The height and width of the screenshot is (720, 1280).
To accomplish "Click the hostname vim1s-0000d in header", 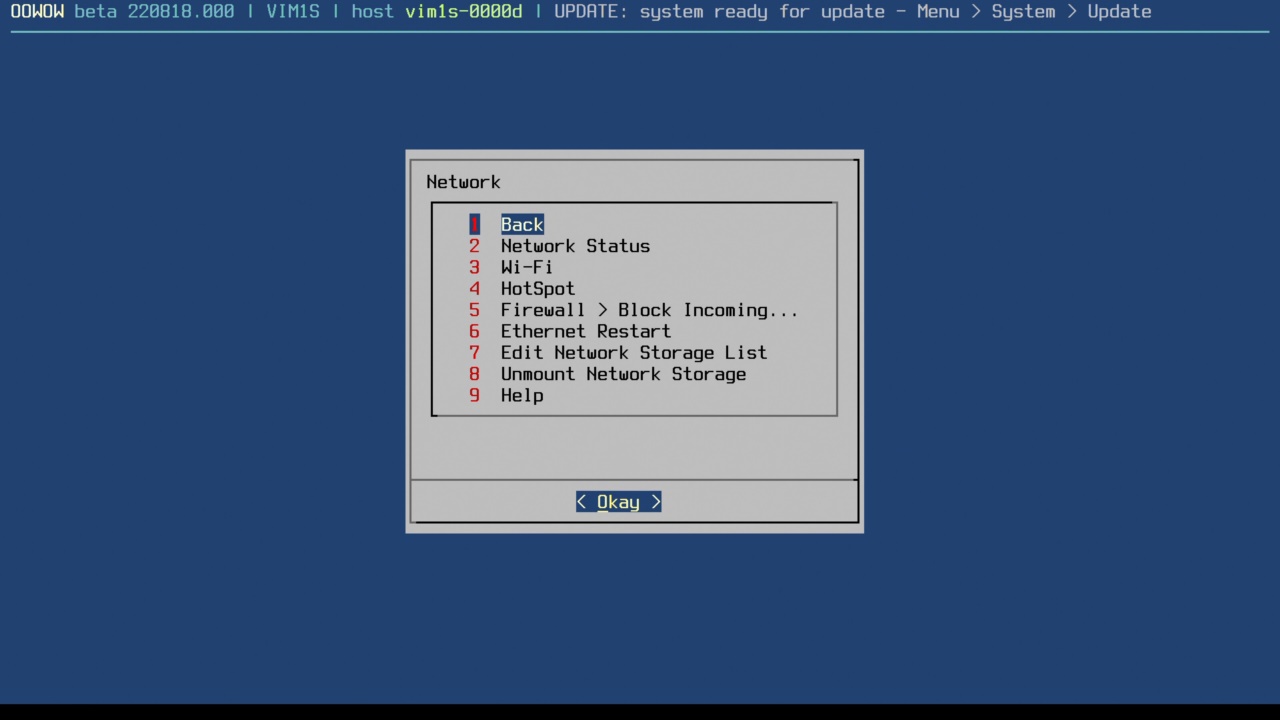I will (463, 12).
